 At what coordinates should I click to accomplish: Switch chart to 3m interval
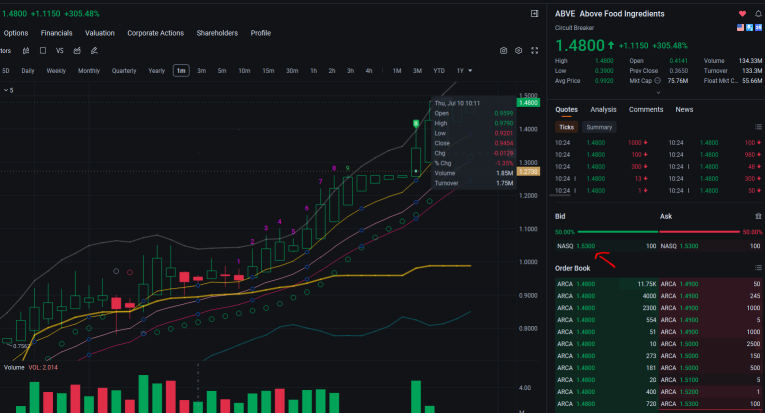coord(201,71)
